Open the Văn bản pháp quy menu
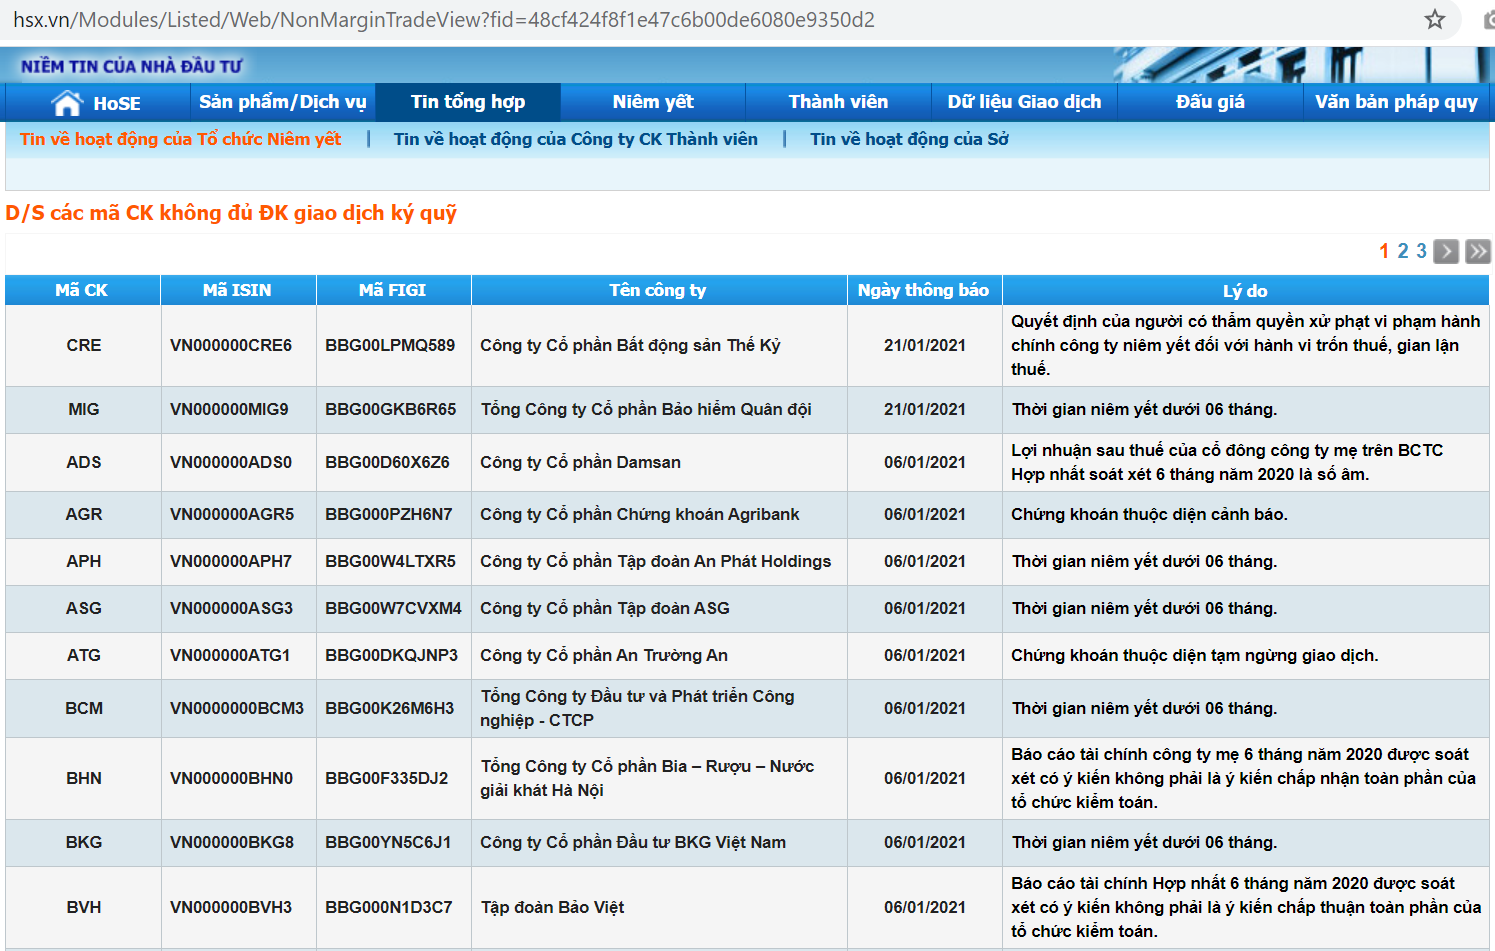1495x951 pixels. 1396,102
